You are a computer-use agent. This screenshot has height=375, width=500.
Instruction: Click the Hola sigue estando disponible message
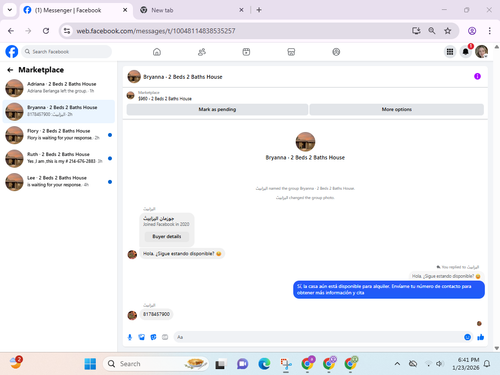click(182, 254)
